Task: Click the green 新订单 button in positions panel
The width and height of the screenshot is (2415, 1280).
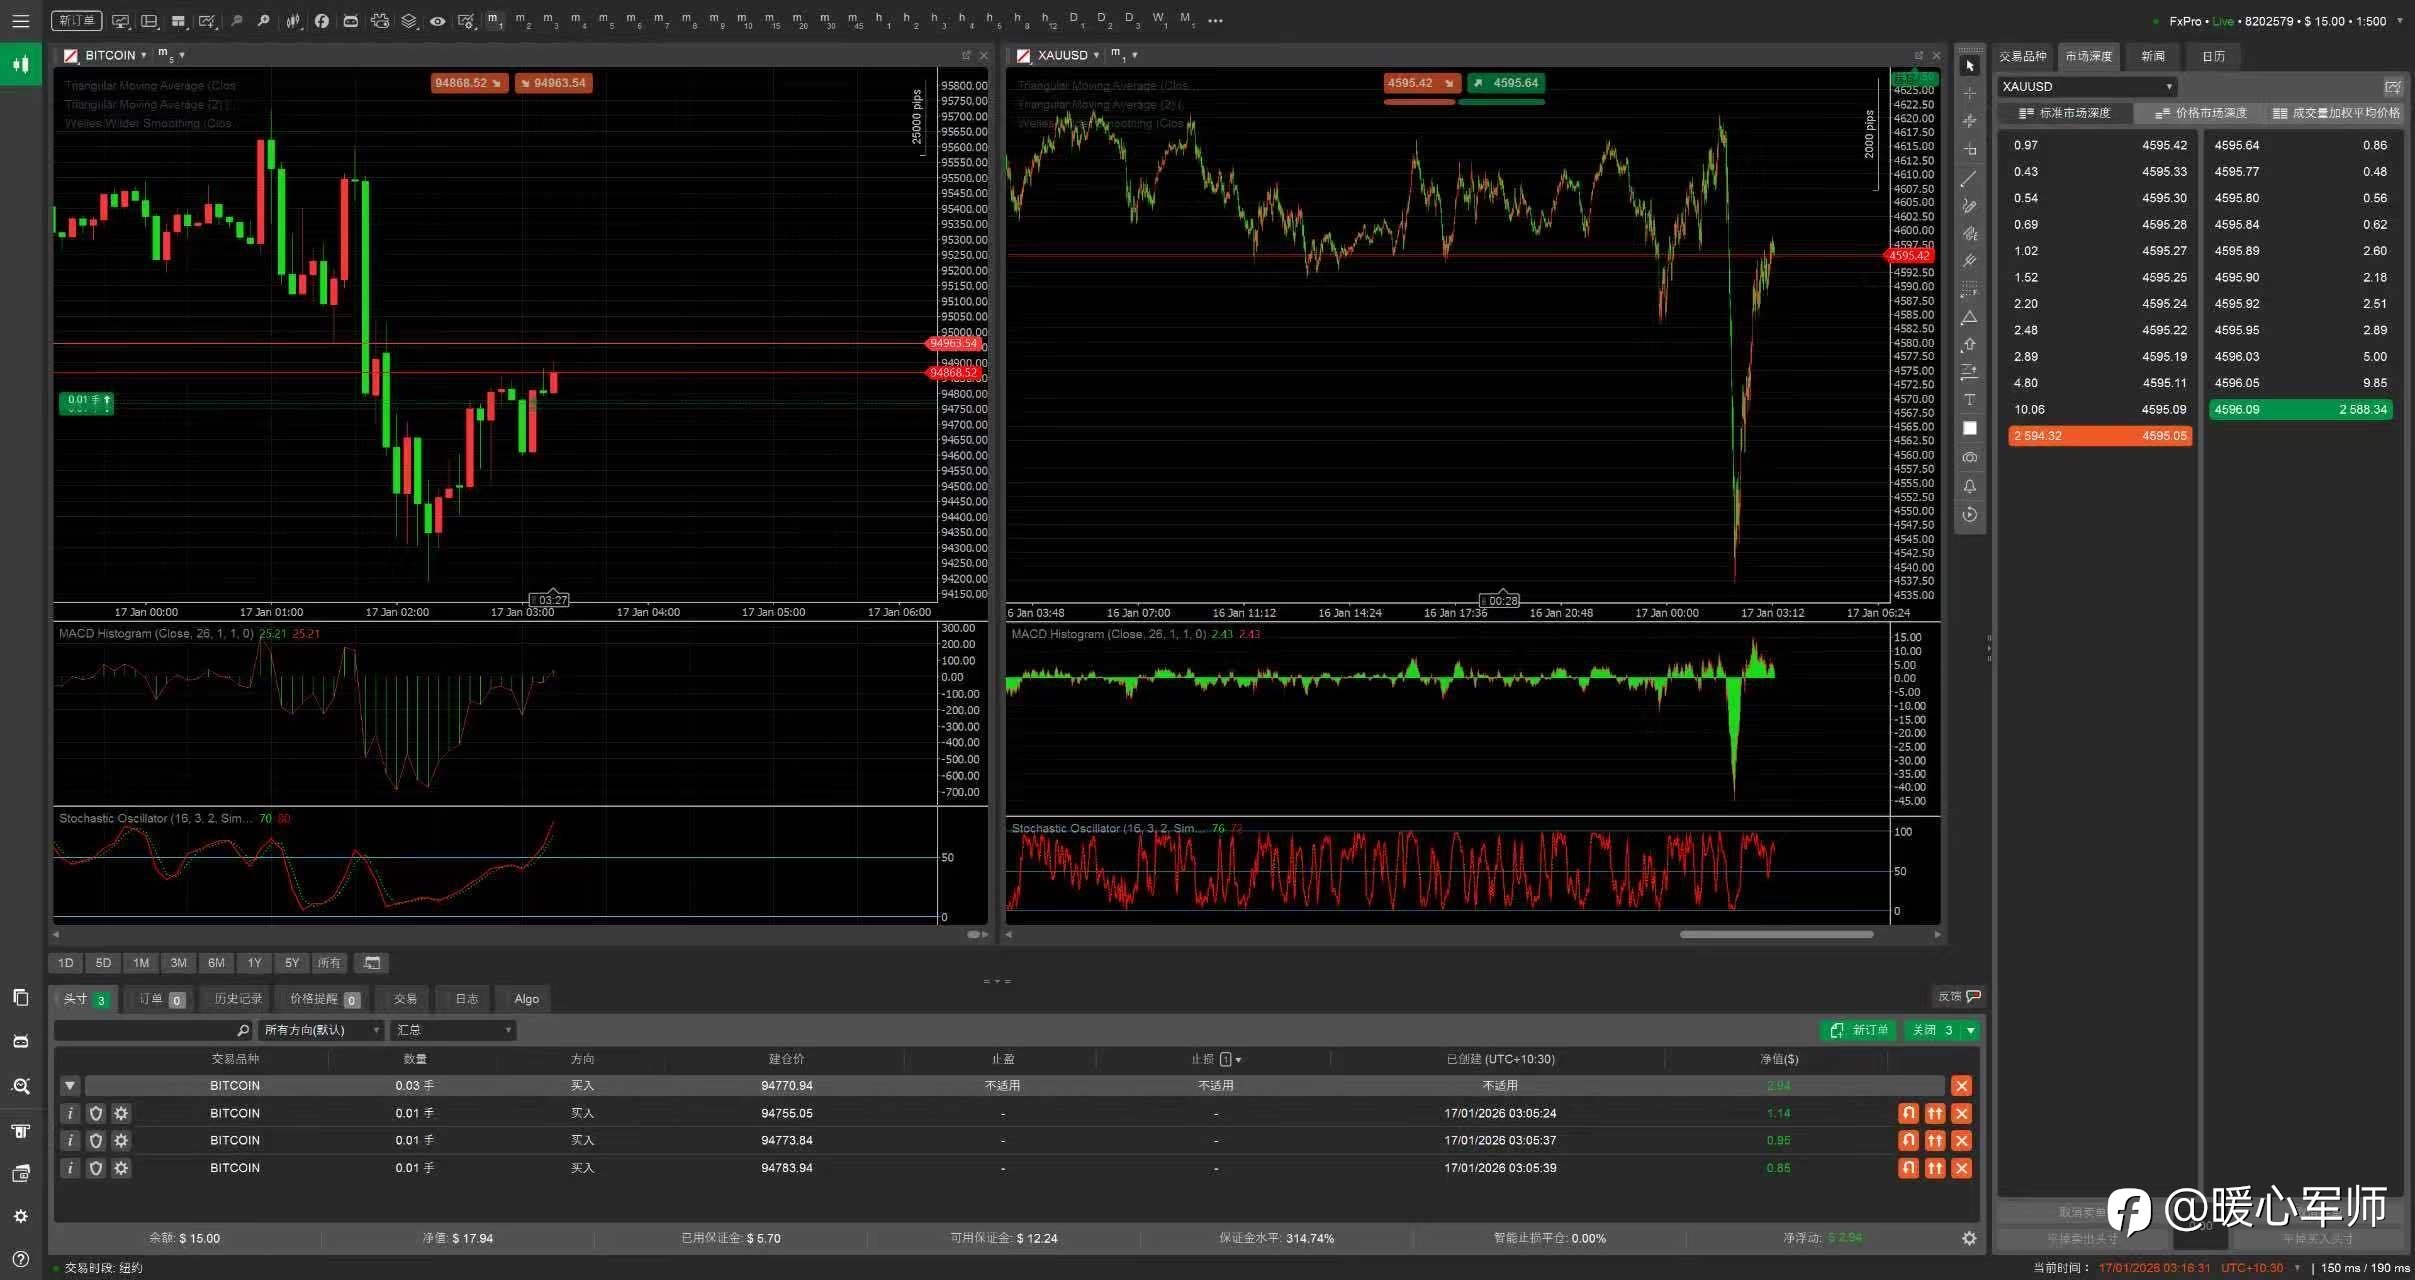Action: (x=1859, y=1030)
